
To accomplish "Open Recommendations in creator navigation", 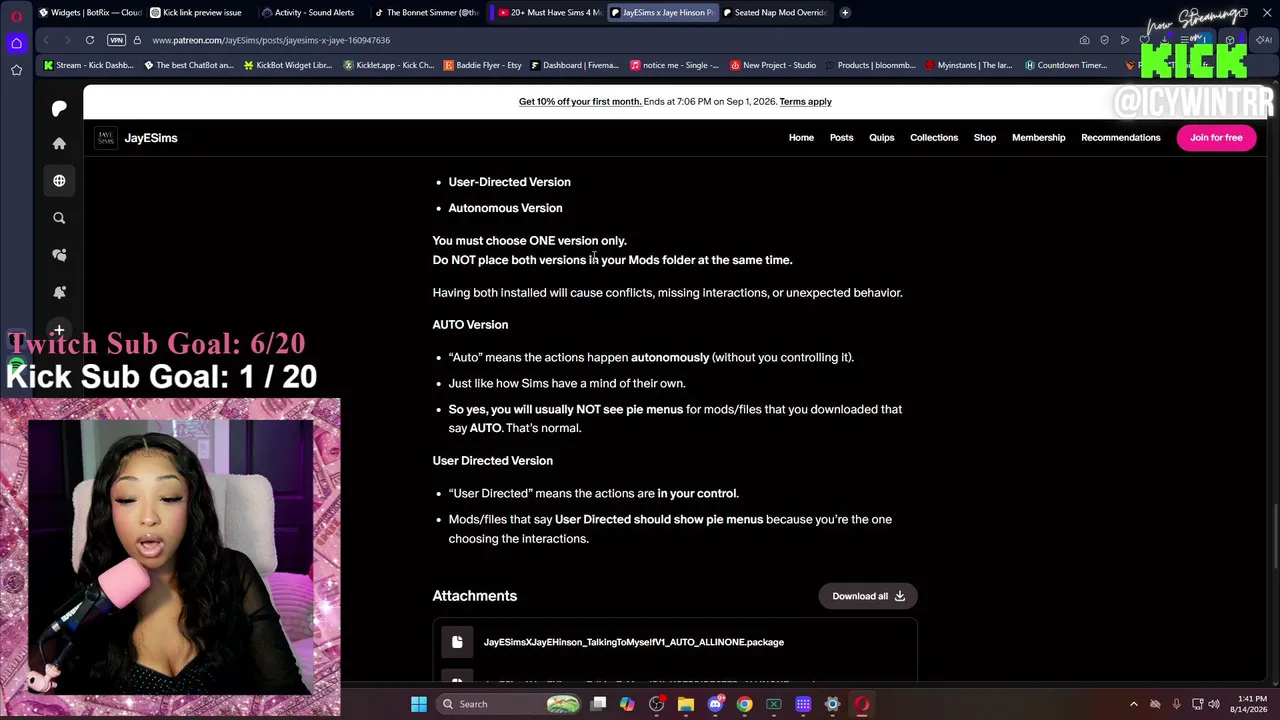I will [1120, 138].
